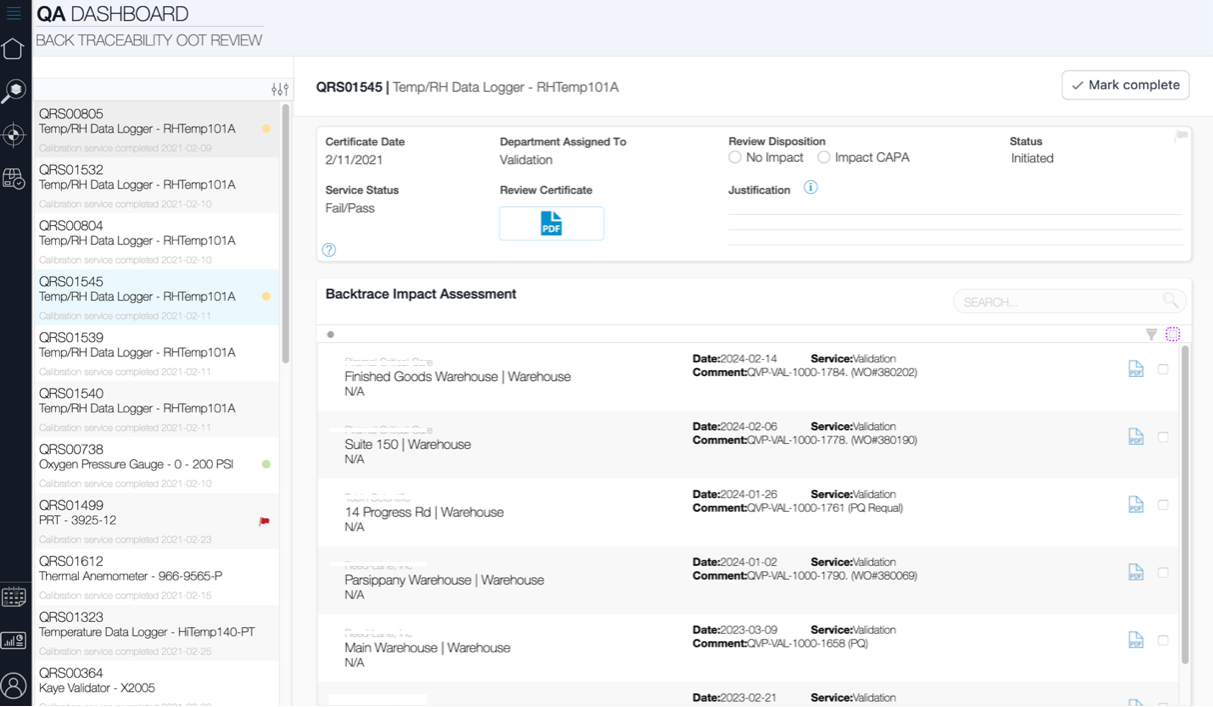Open the user profile icon in sidebar
The image size is (1213, 707).
(14, 685)
